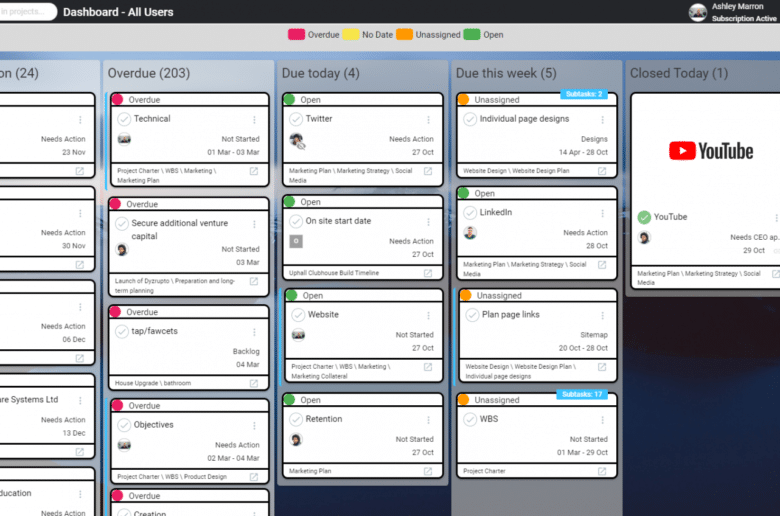Click open-link icon on Technical card

point(254,171)
